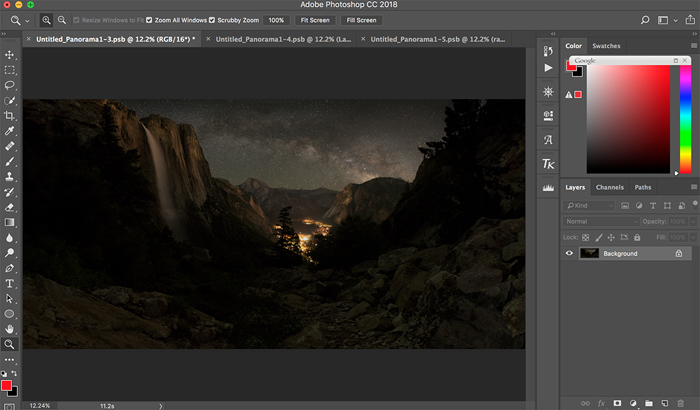This screenshot has width=700, height=410.
Task: Select the Move tool
Action: (10, 55)
